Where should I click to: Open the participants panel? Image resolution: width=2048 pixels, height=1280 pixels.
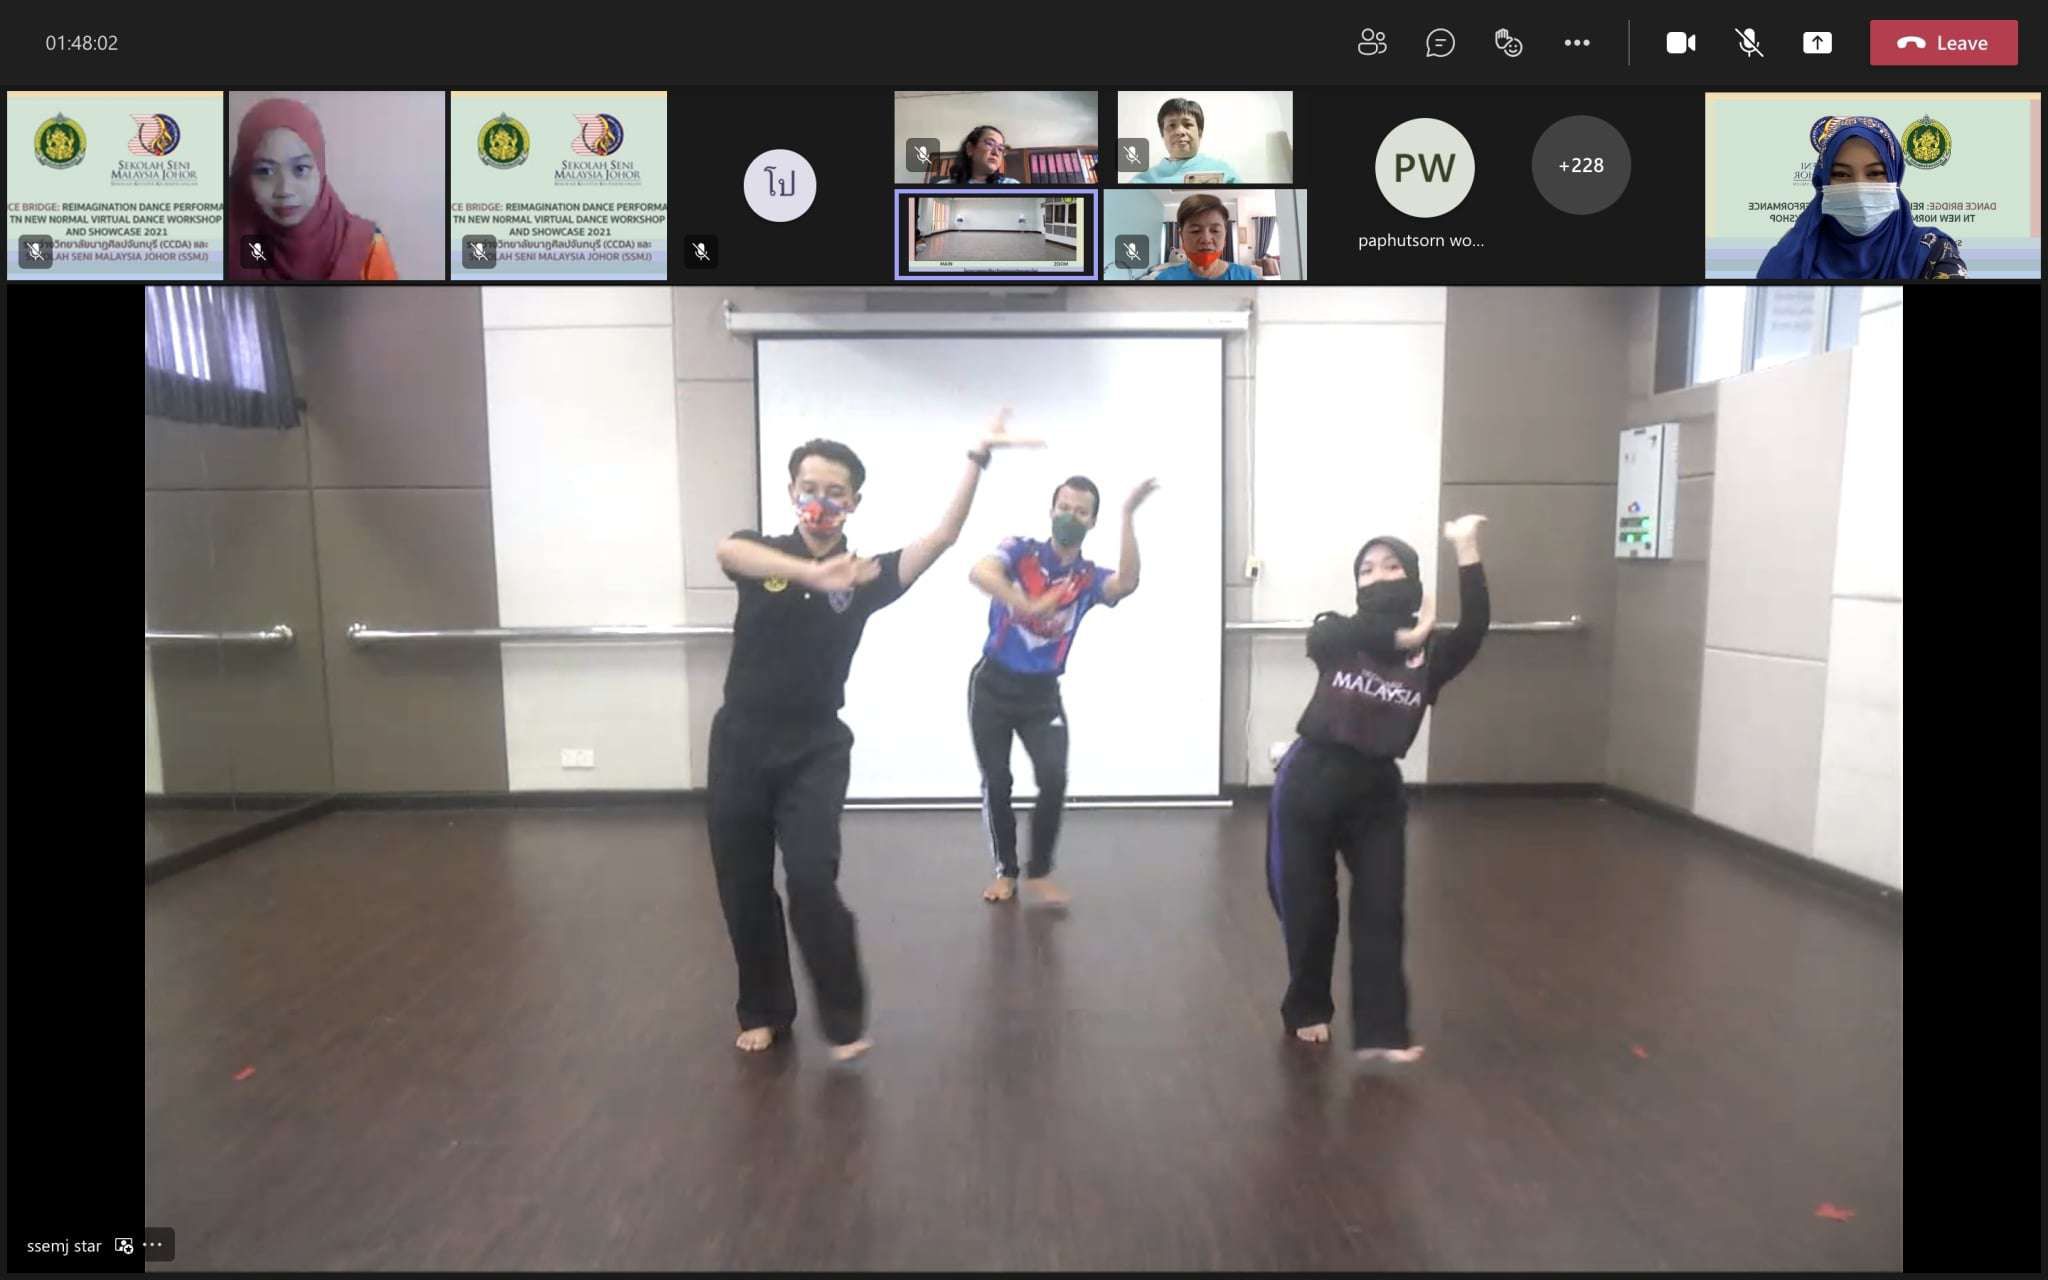coord(1372,43)
